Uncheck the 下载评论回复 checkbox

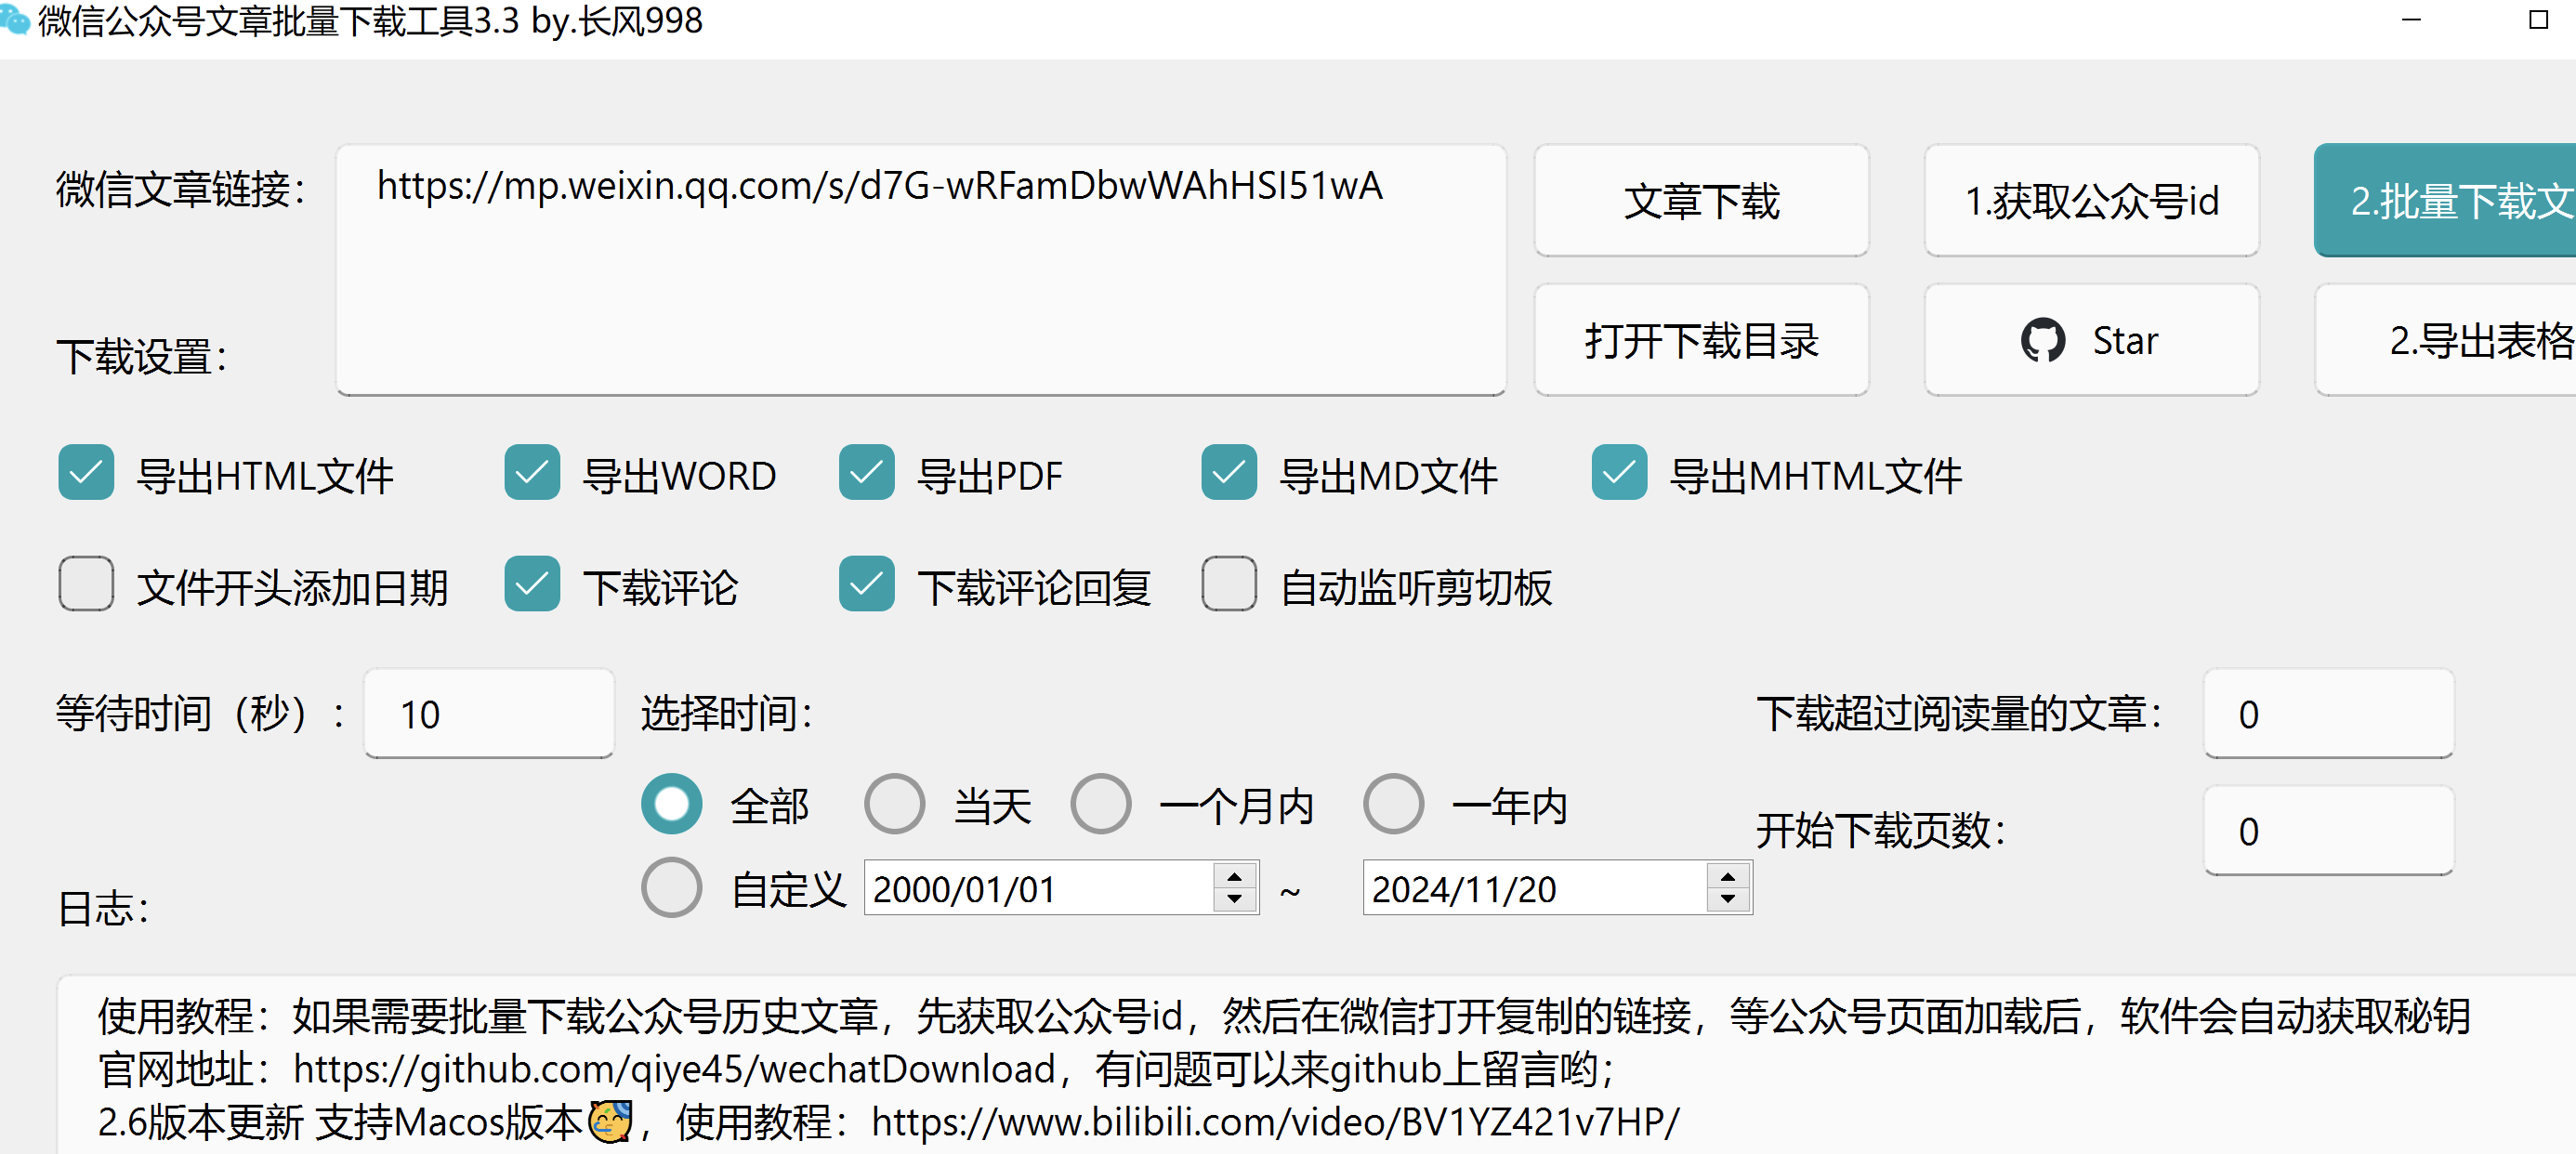pos(867,584)
